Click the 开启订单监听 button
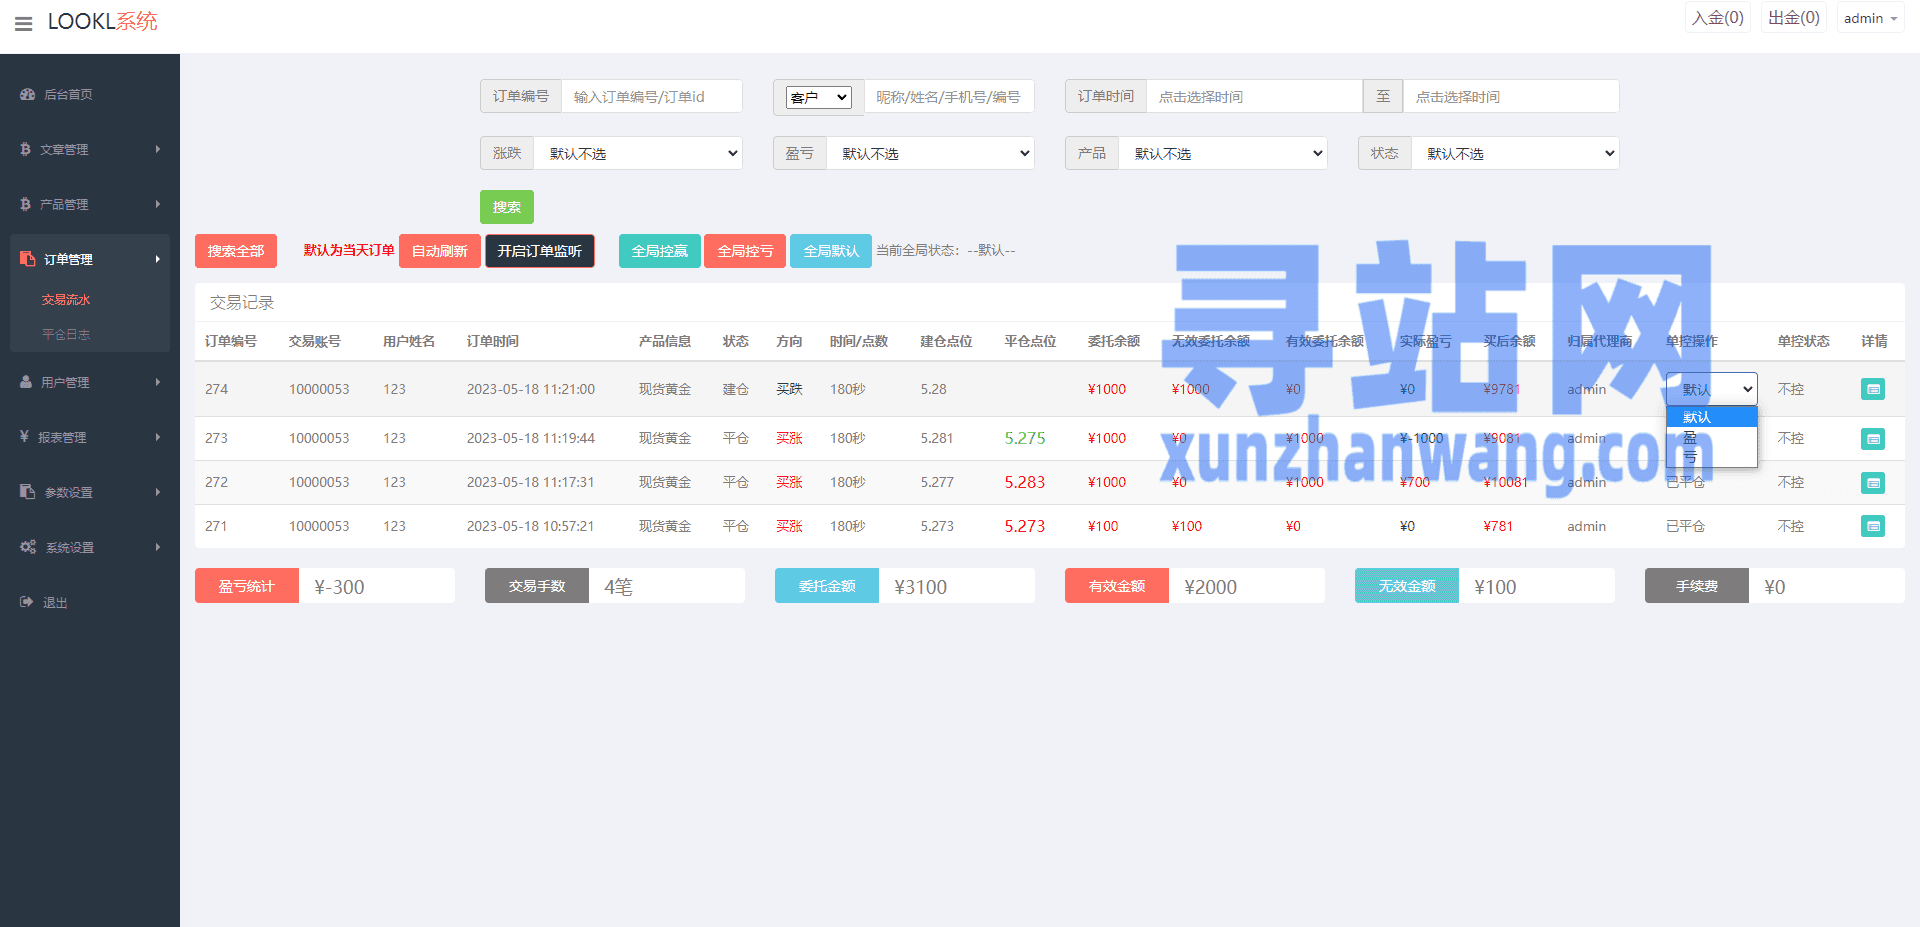Image resolution: width=1920 pixels, height=927 pixels. click(540, 251)
